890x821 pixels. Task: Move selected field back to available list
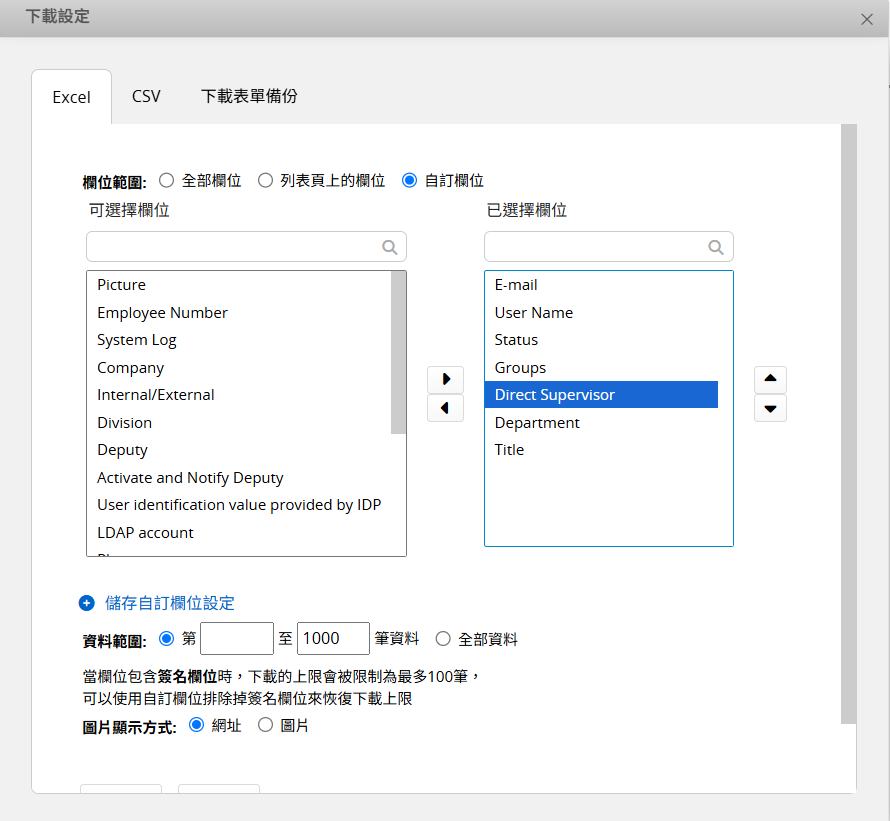[446, 408]
